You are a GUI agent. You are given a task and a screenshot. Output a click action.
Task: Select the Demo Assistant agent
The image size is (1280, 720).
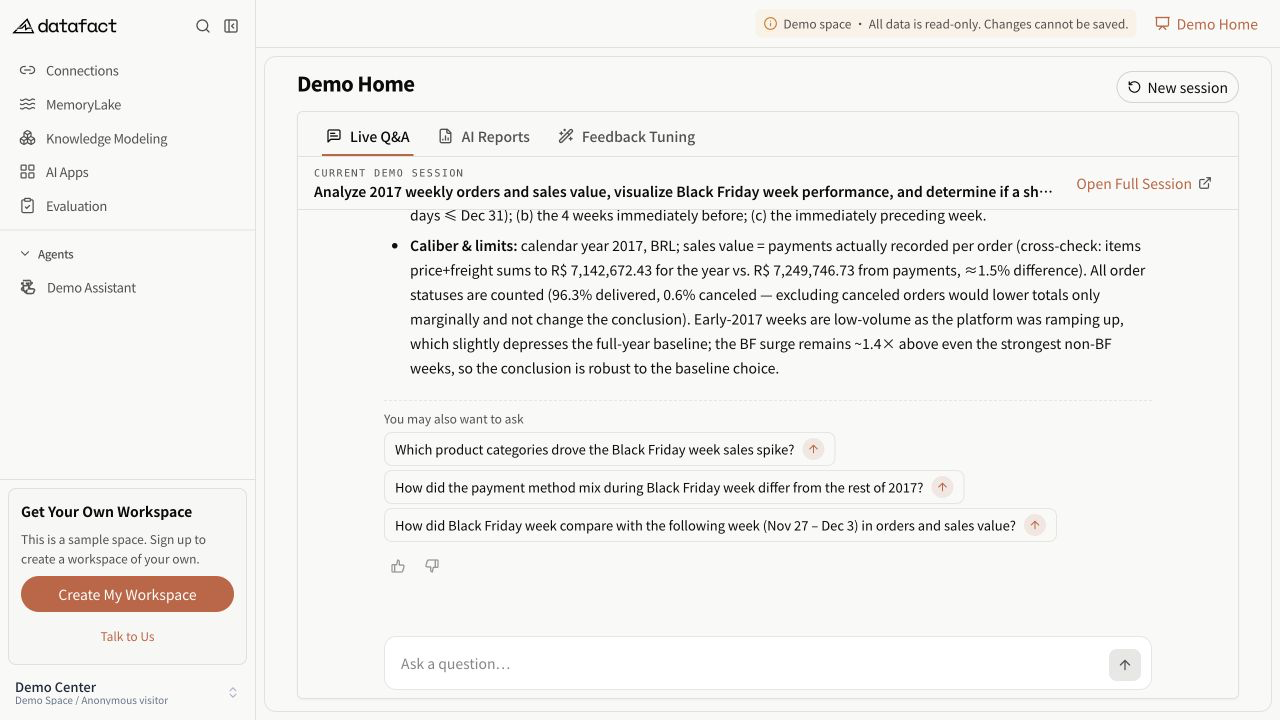(x=128, y=288)
